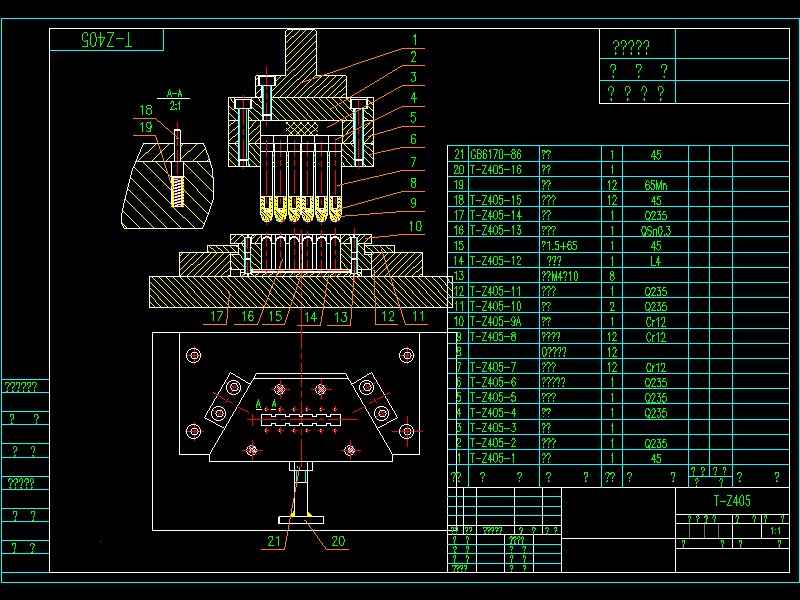
Task: Select the T-Z405-9A parts list entry
Action: pyautogui.click(x=496, y=321)
